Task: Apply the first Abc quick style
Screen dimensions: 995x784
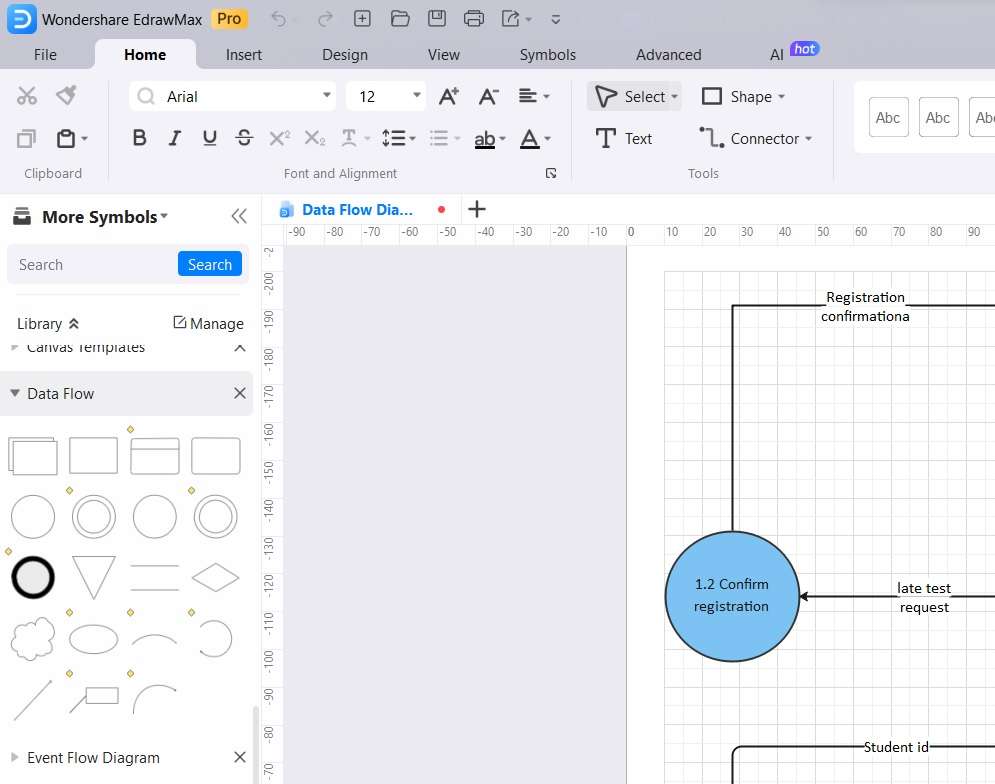Action: 888,117
